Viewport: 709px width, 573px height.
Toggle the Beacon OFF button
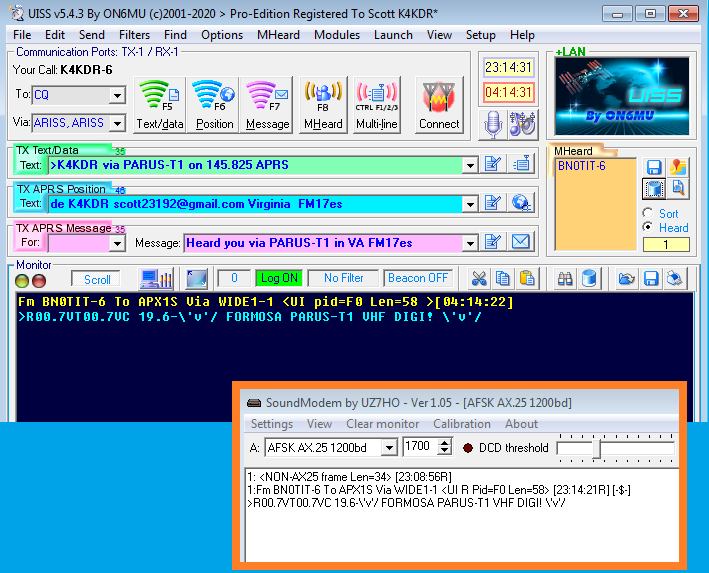coord(418,278)
